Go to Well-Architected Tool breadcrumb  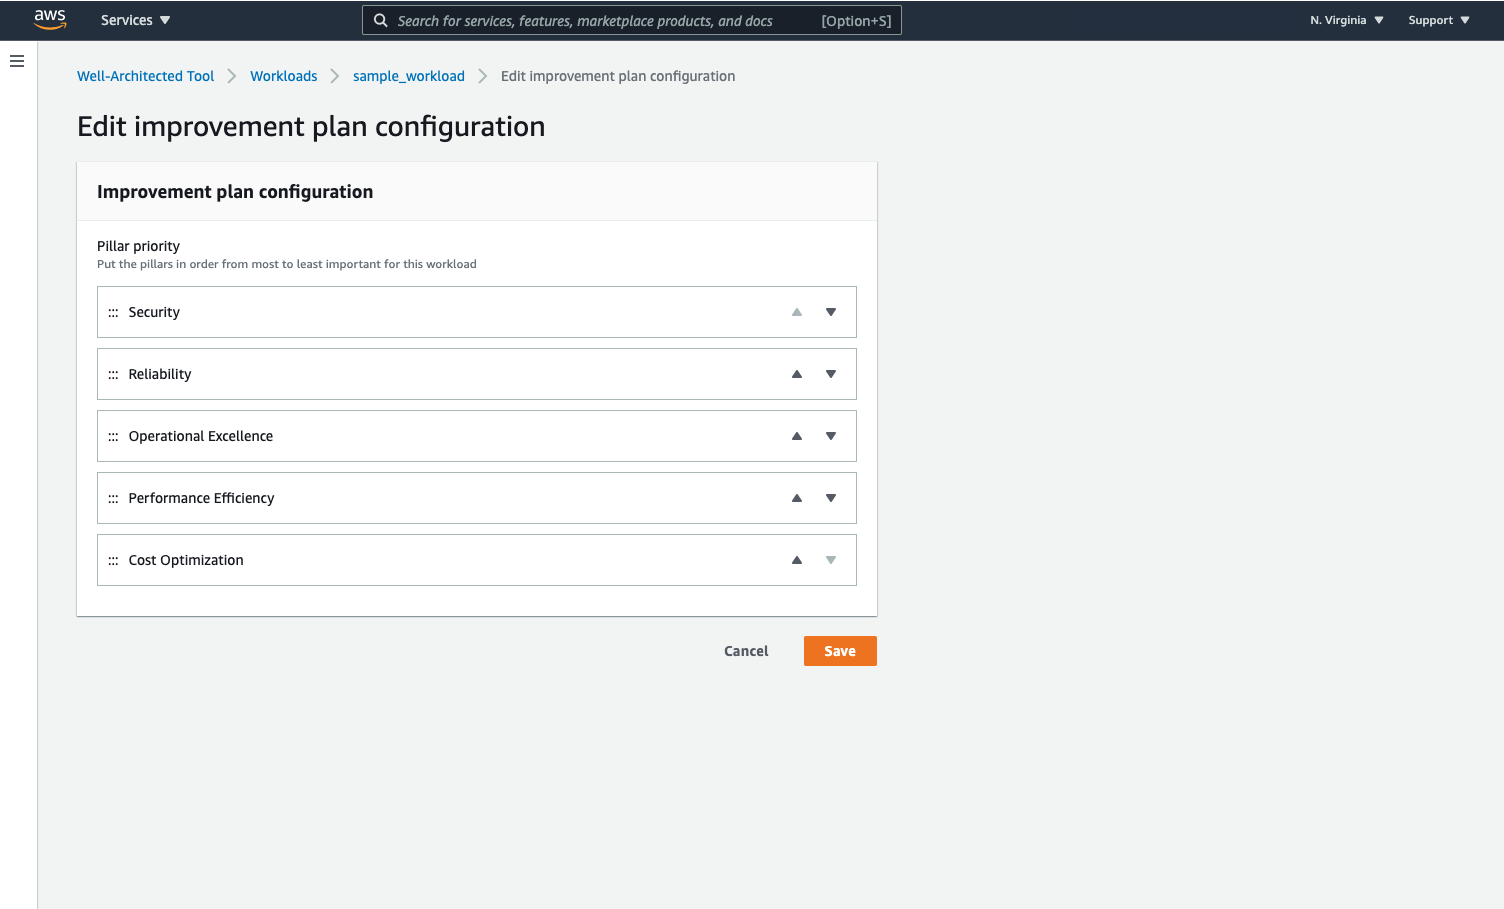(146, 76)
